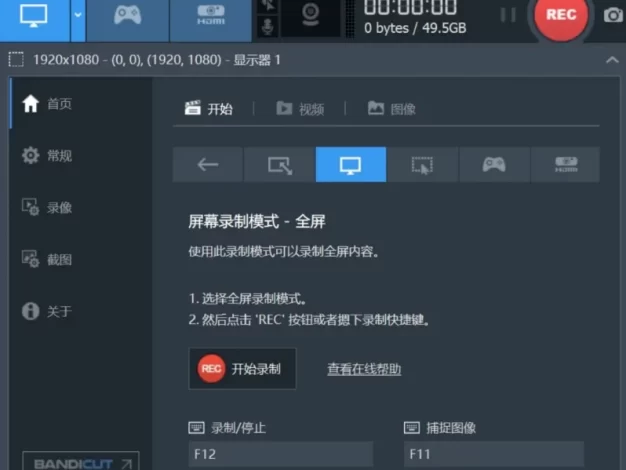Toggle microphone recording icon
Image resolution: width=626 pixels, height=470 pixels.
click(x=268, y=27)
